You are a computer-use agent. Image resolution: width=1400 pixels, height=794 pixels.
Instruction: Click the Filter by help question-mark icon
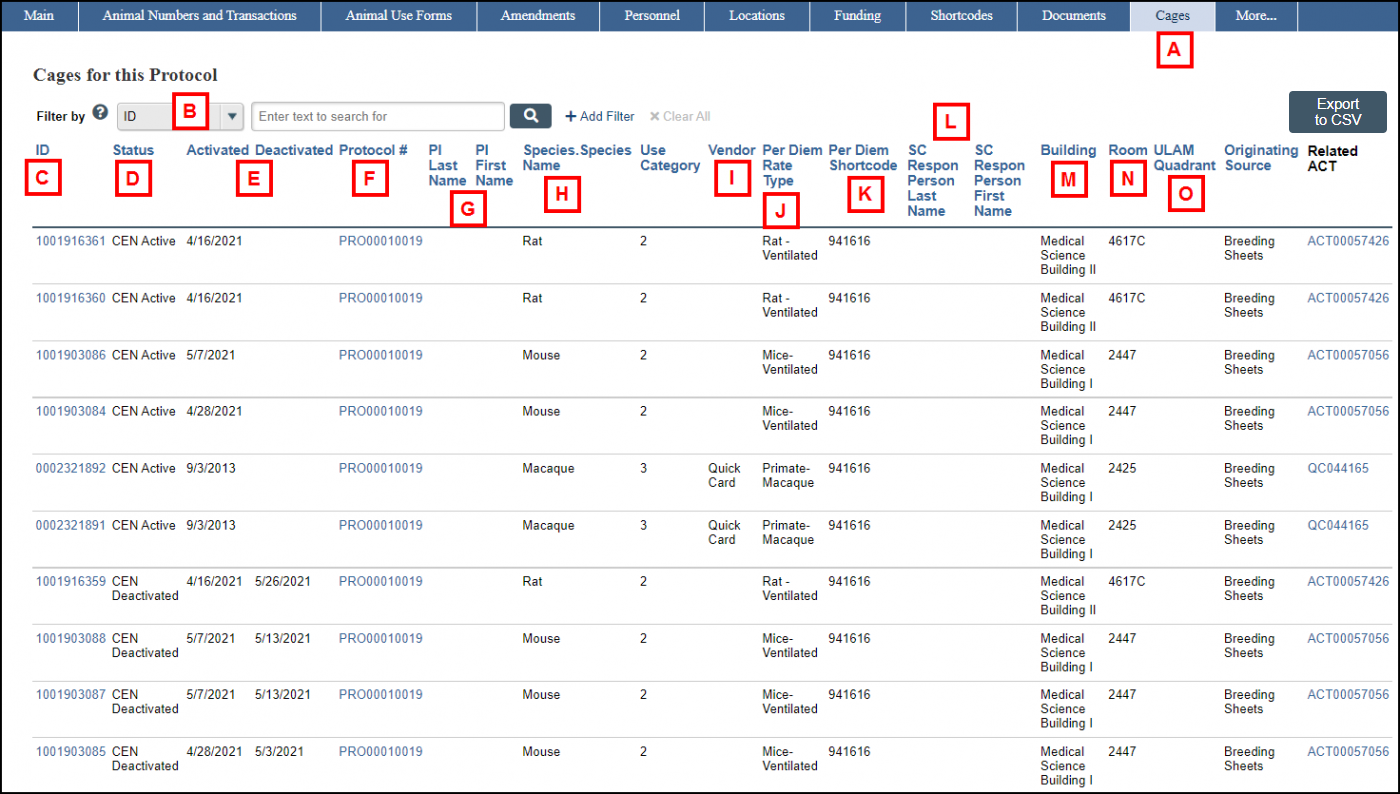[100, 113]
